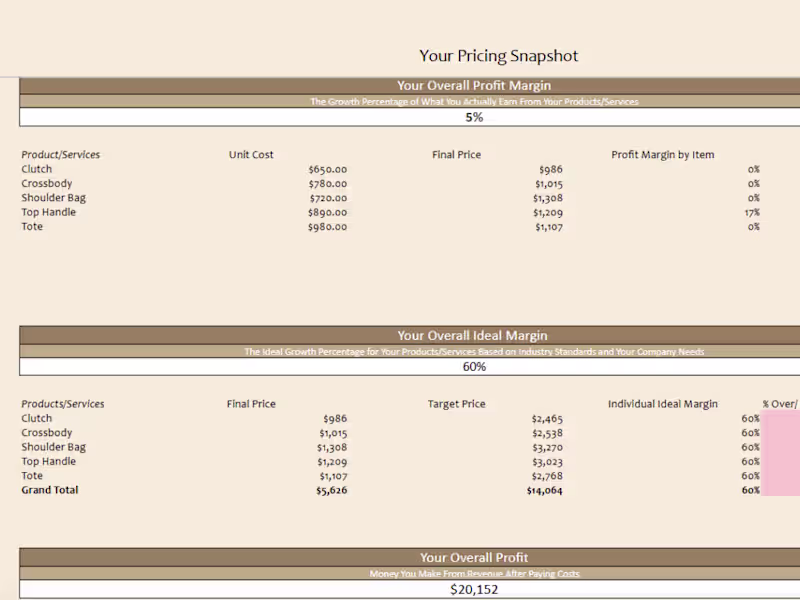Select the 'Grand Total' row label
Viewport: 800px width, 600px height.
(50, 490)
